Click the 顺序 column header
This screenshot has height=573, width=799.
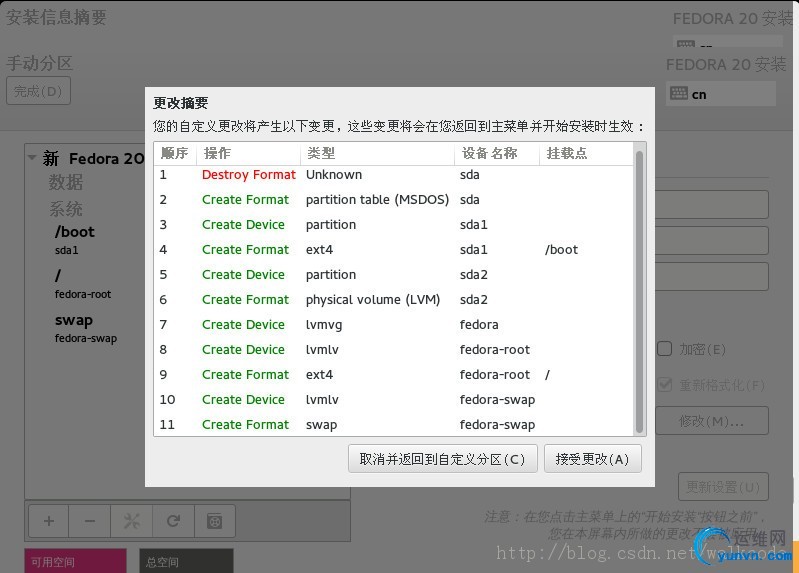tap(175, 153)
